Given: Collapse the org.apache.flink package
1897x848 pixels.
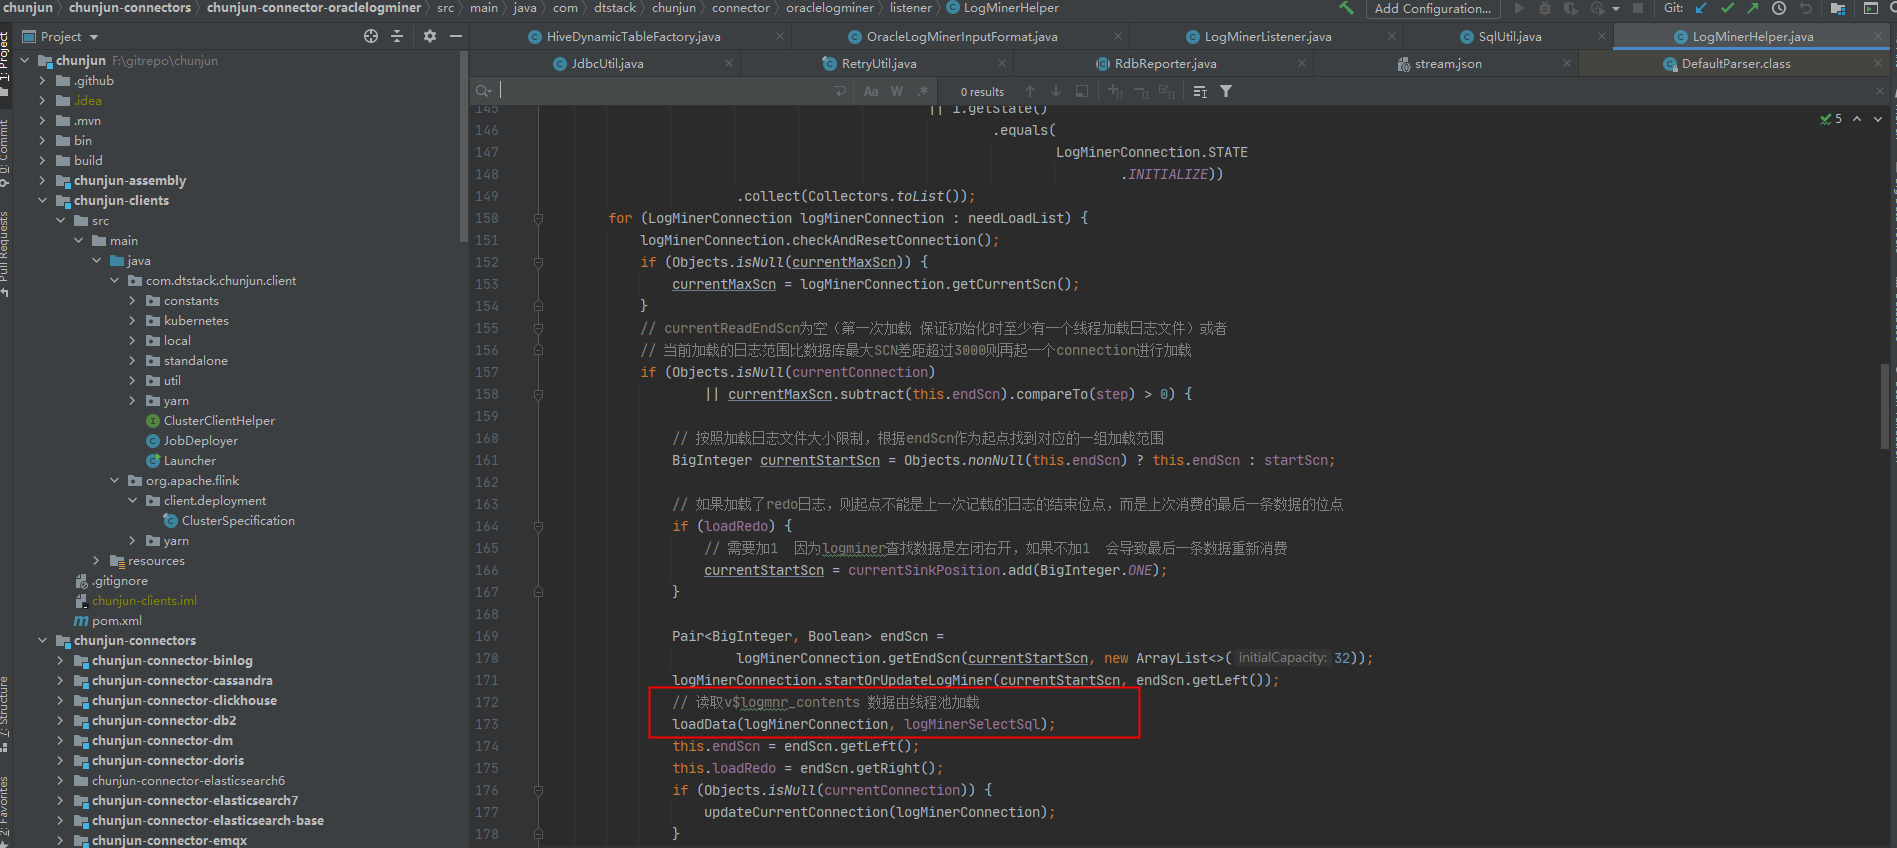Looking at the screenshot, I should click(x=114, y=481).
